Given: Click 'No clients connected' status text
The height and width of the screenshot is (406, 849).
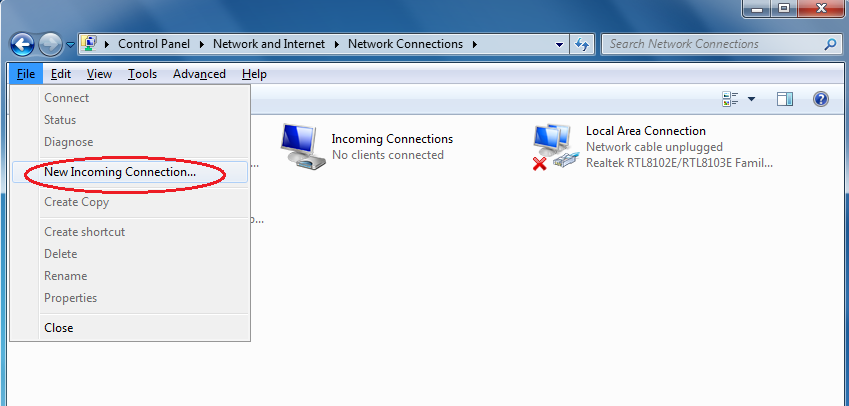Looking at the screenshot, I should click(x=388, y=155).
